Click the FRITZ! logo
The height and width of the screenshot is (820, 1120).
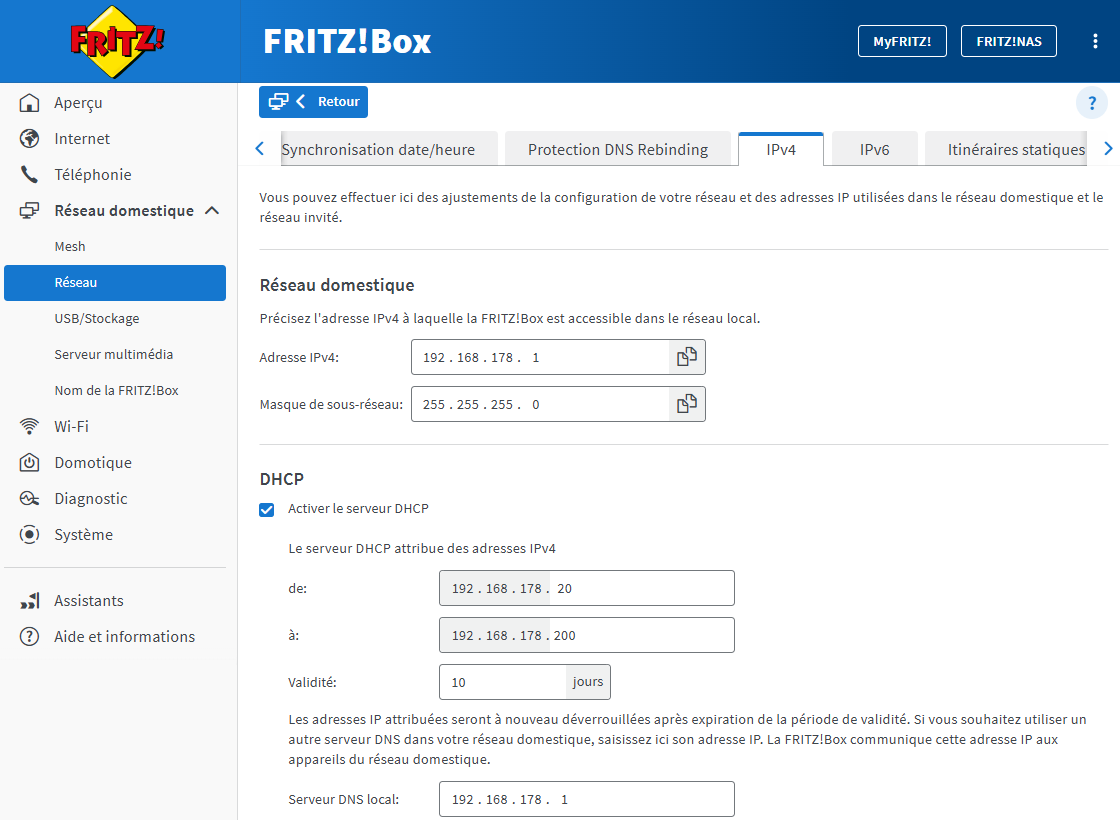(117, 41)
